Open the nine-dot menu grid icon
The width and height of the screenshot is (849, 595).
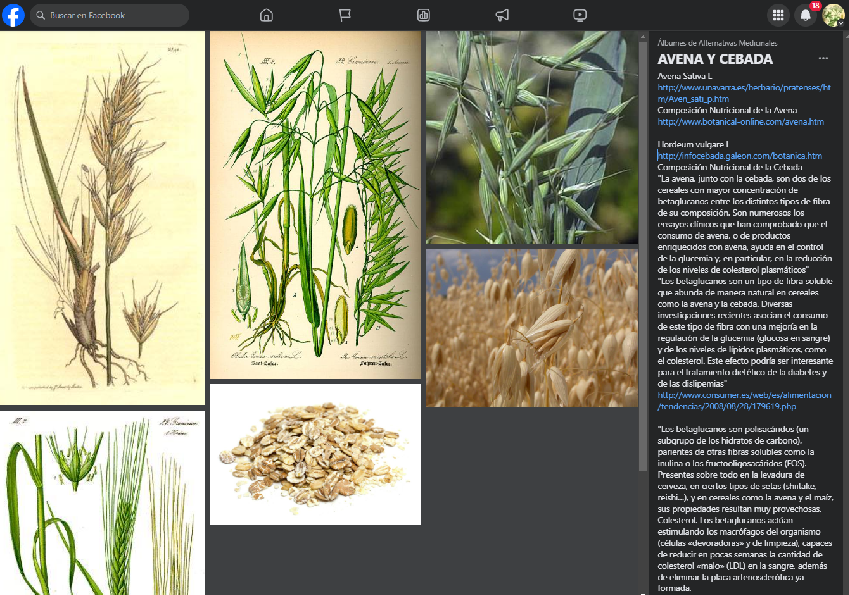[x=778, y=15]
